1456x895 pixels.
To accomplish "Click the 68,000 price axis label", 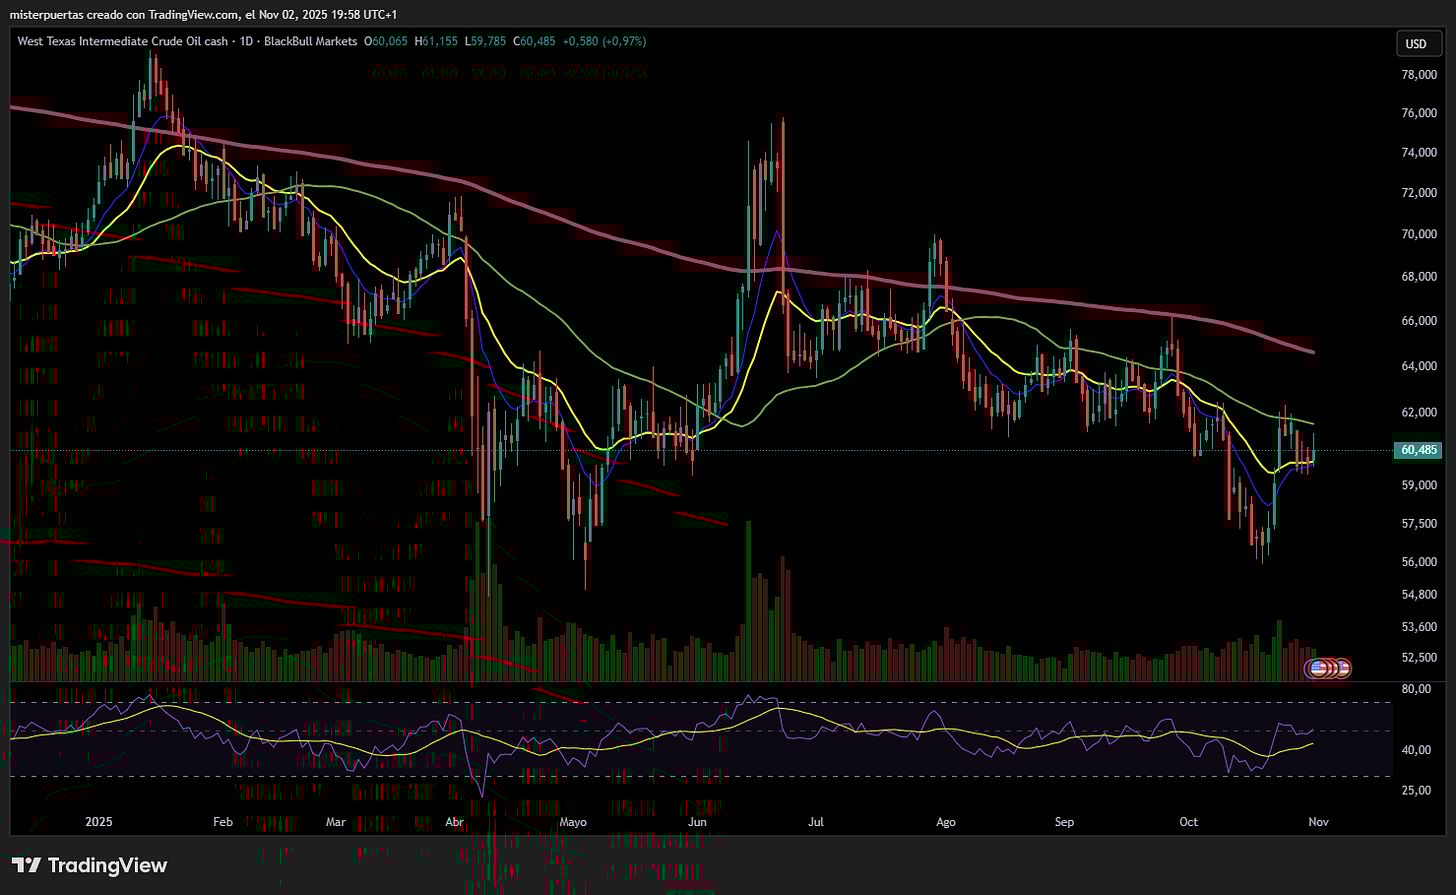I will (x=1420, y=277).
